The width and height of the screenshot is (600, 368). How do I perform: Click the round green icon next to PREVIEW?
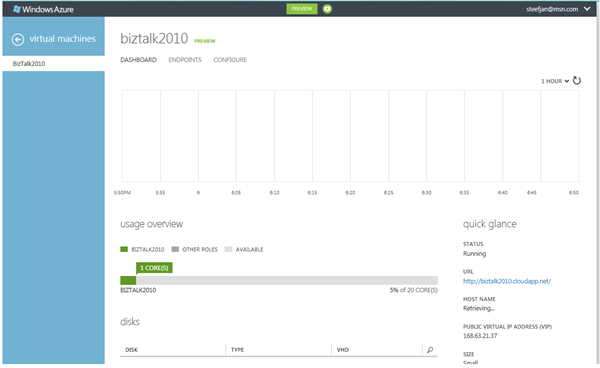pyautogui.click(x=327, y=9)
